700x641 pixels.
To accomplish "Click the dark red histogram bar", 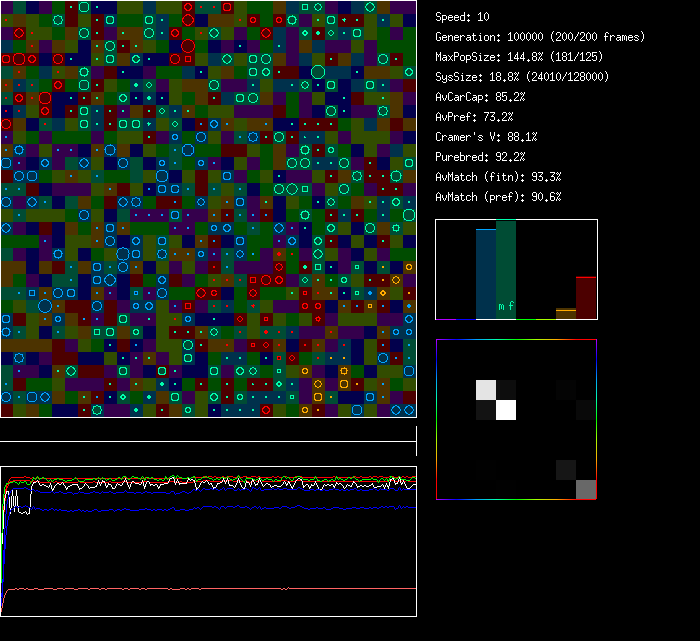I will tap(586, 298).
